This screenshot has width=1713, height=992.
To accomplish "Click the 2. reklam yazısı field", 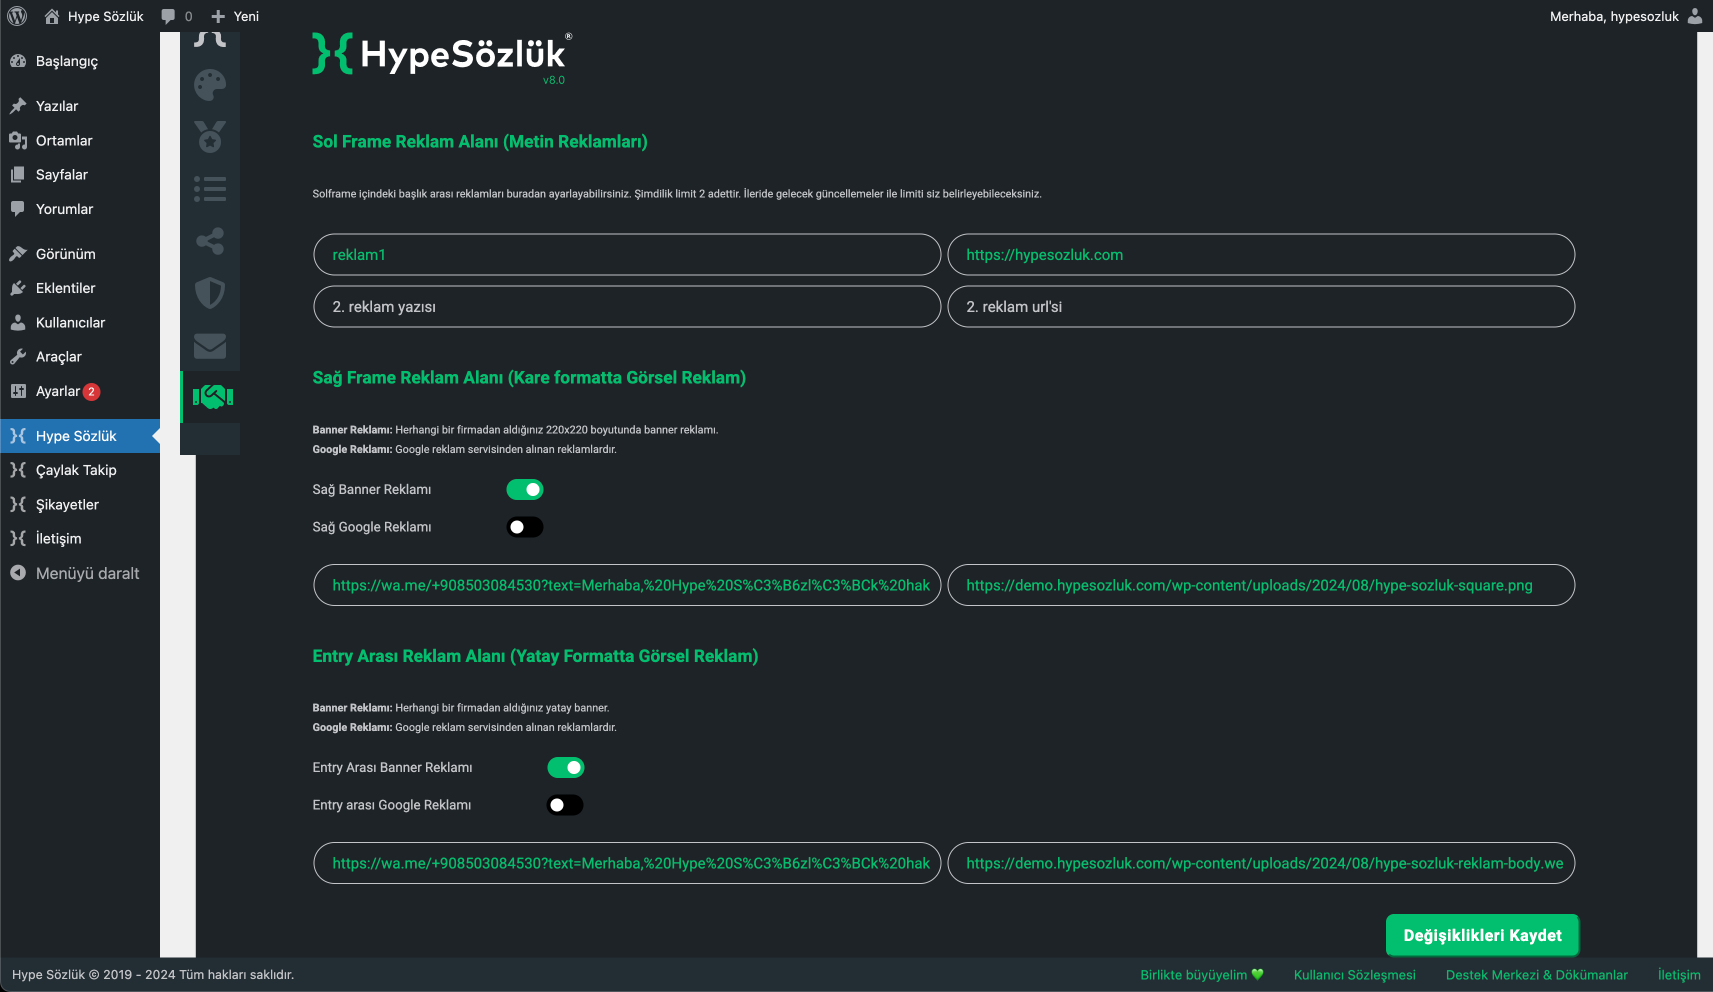I will 627,307.
